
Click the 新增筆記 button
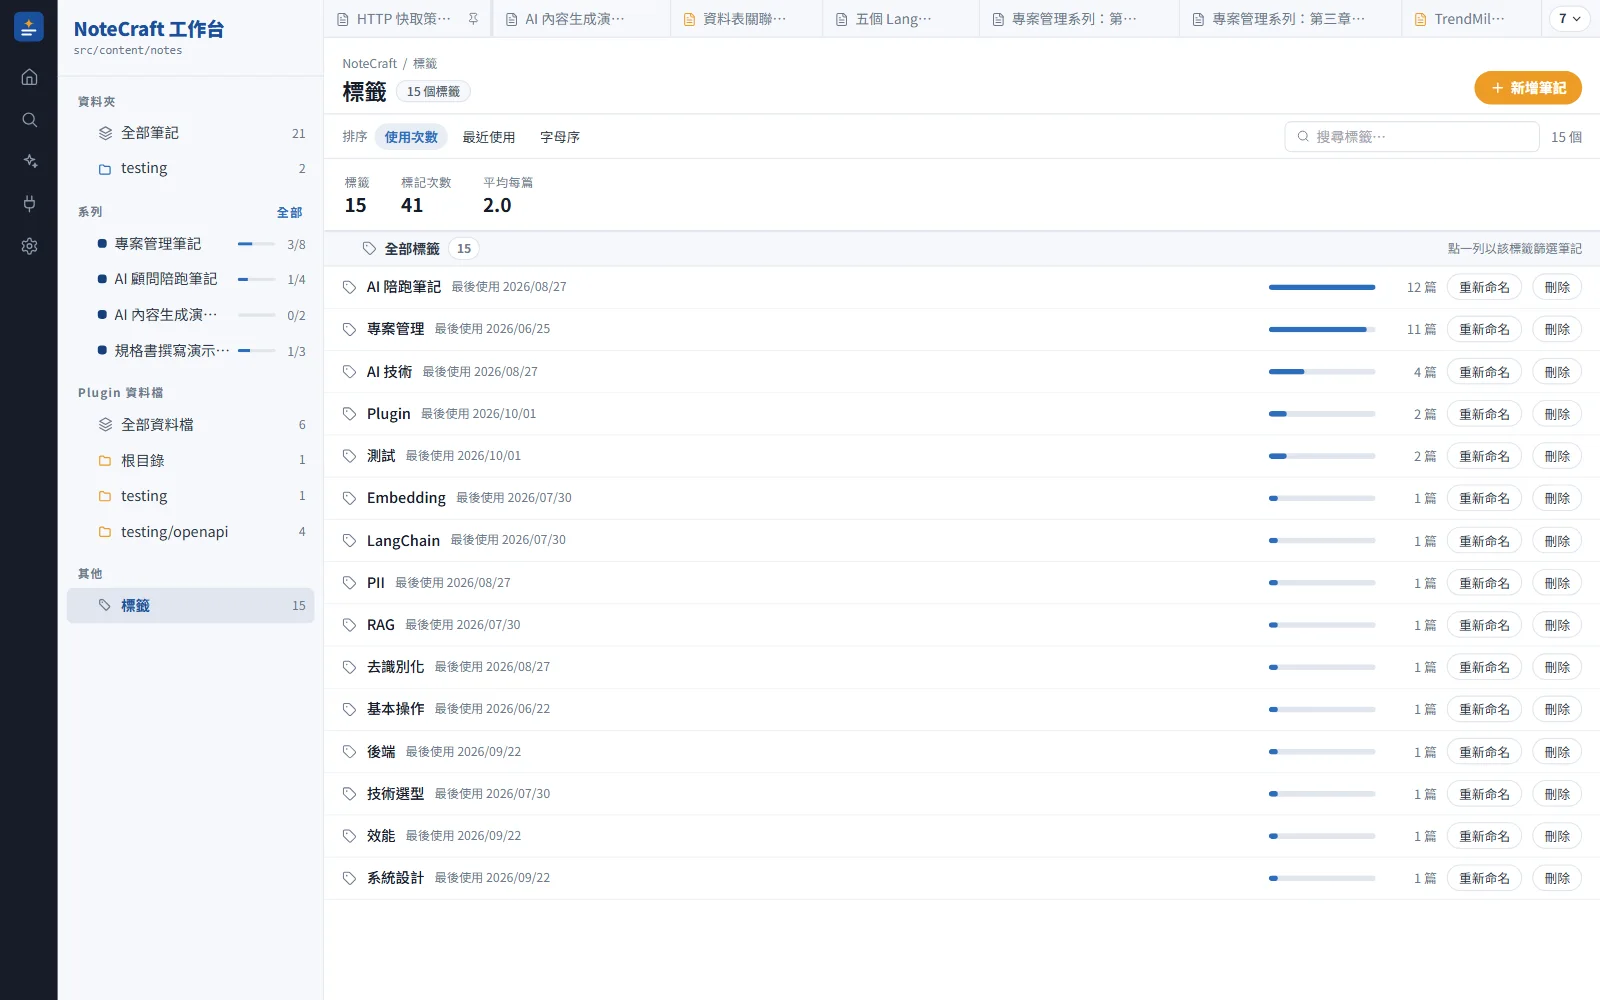tap(1528, 88)
